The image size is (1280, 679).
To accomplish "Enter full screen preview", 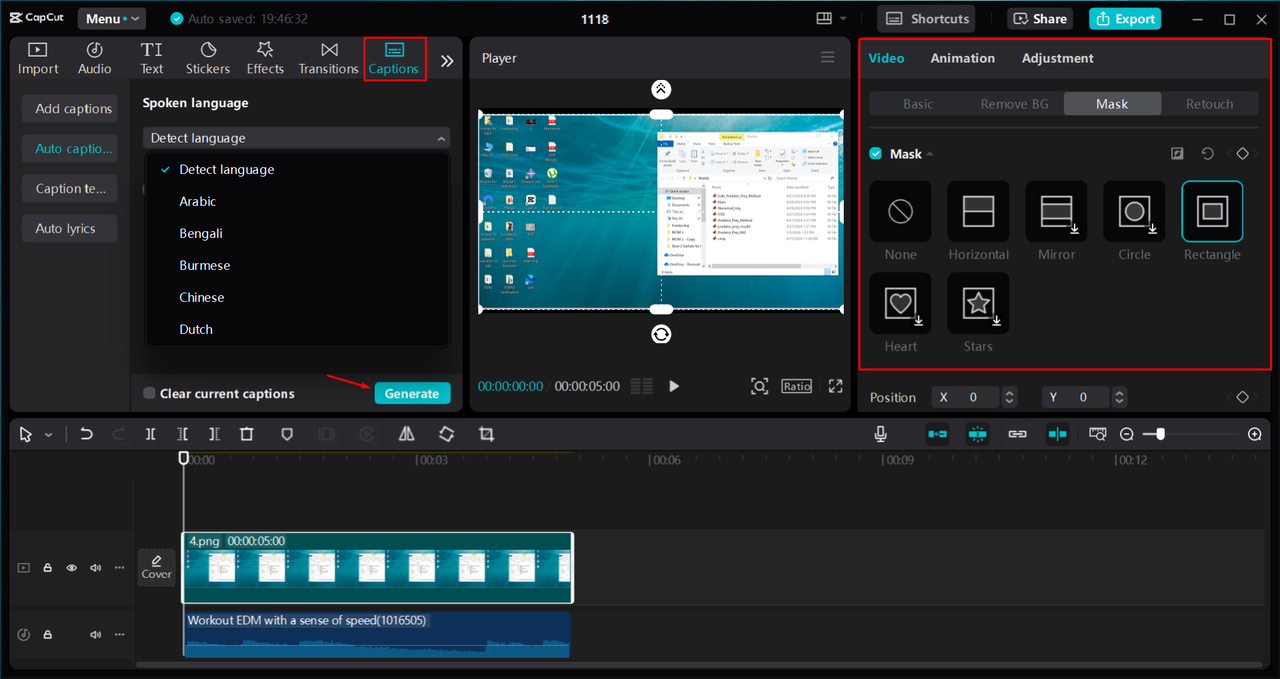I will tap(836, 386).
